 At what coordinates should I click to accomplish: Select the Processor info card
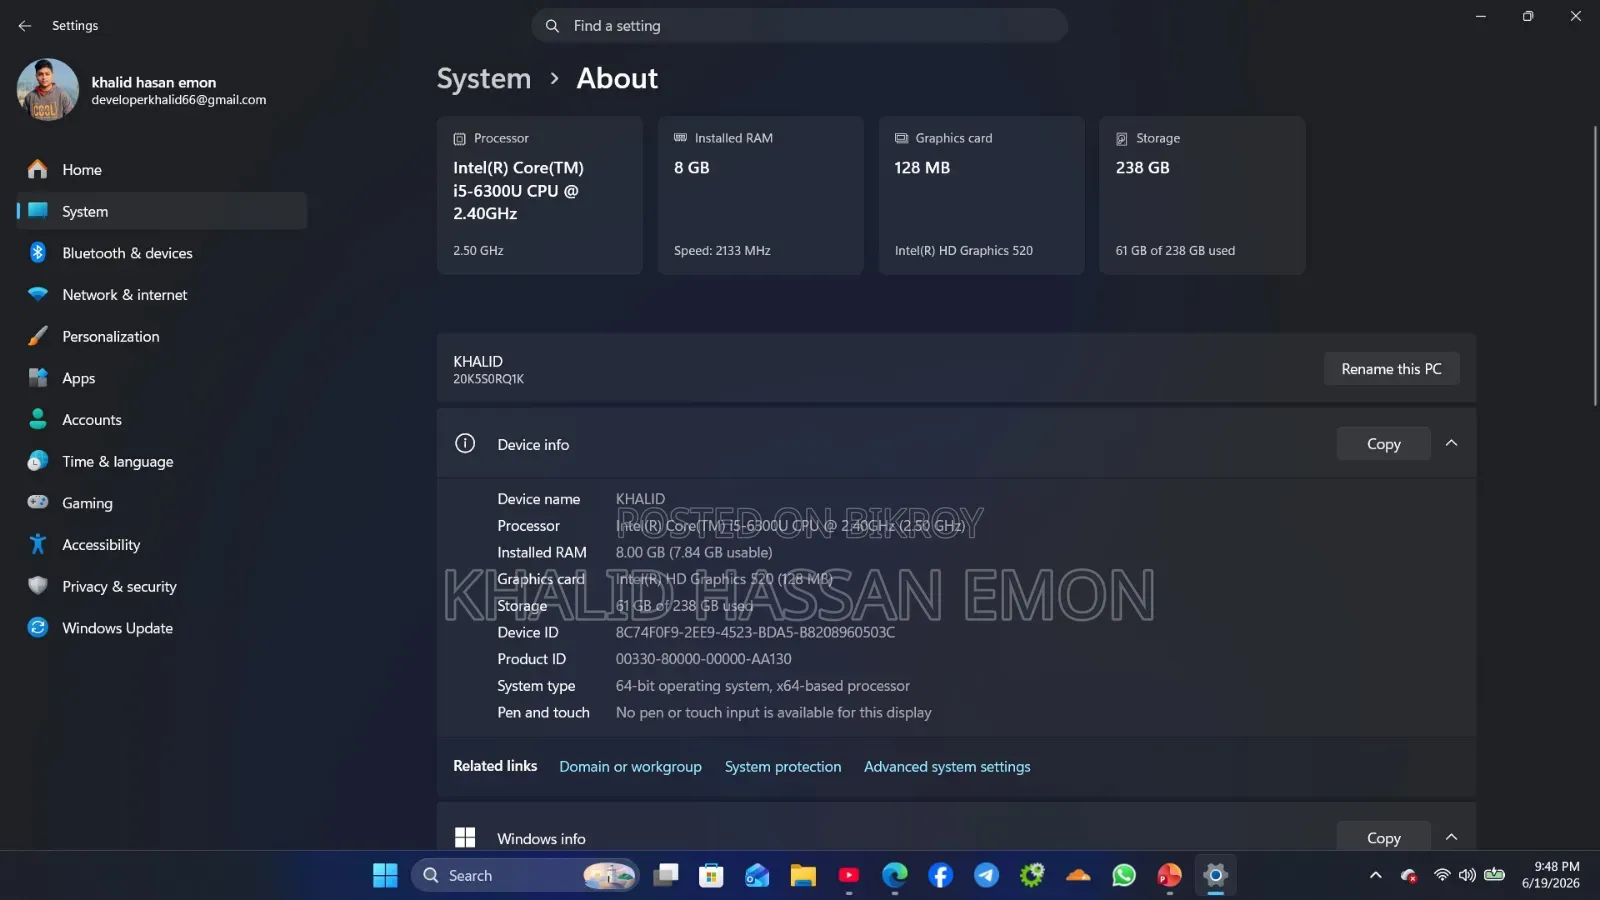tap(540, 195)
